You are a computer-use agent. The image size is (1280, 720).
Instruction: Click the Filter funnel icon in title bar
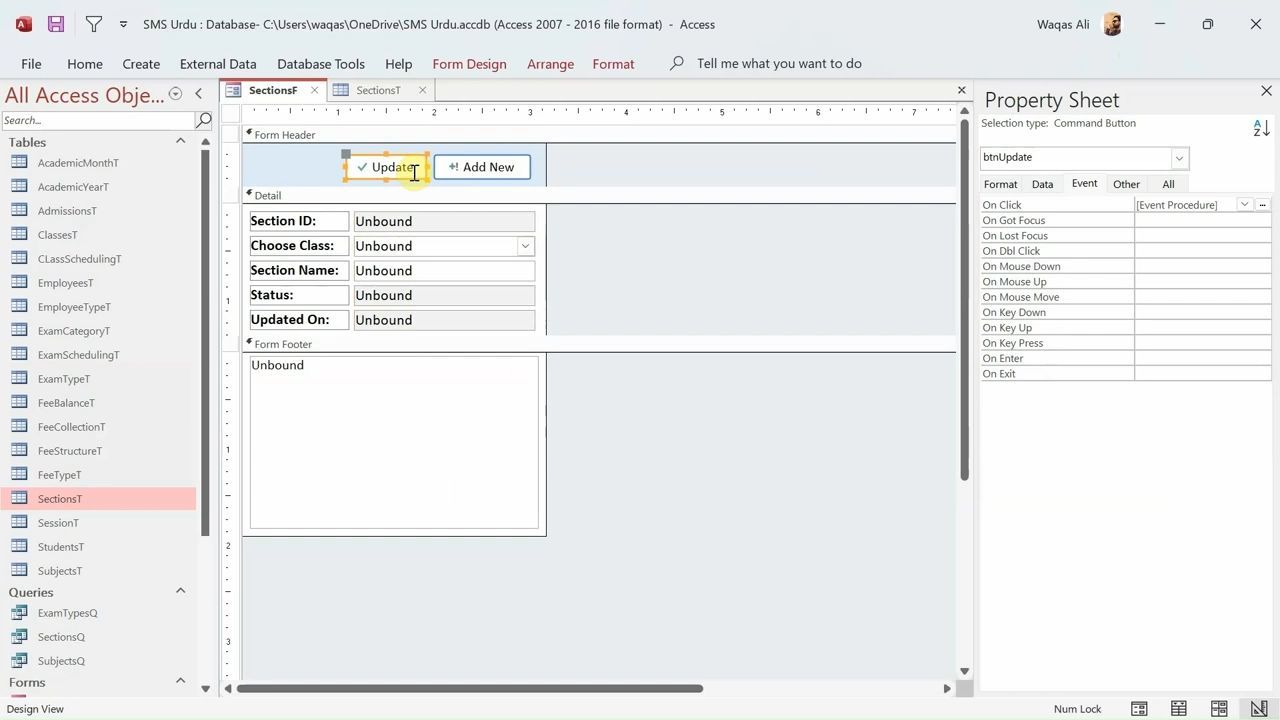(x=93, y=24)
